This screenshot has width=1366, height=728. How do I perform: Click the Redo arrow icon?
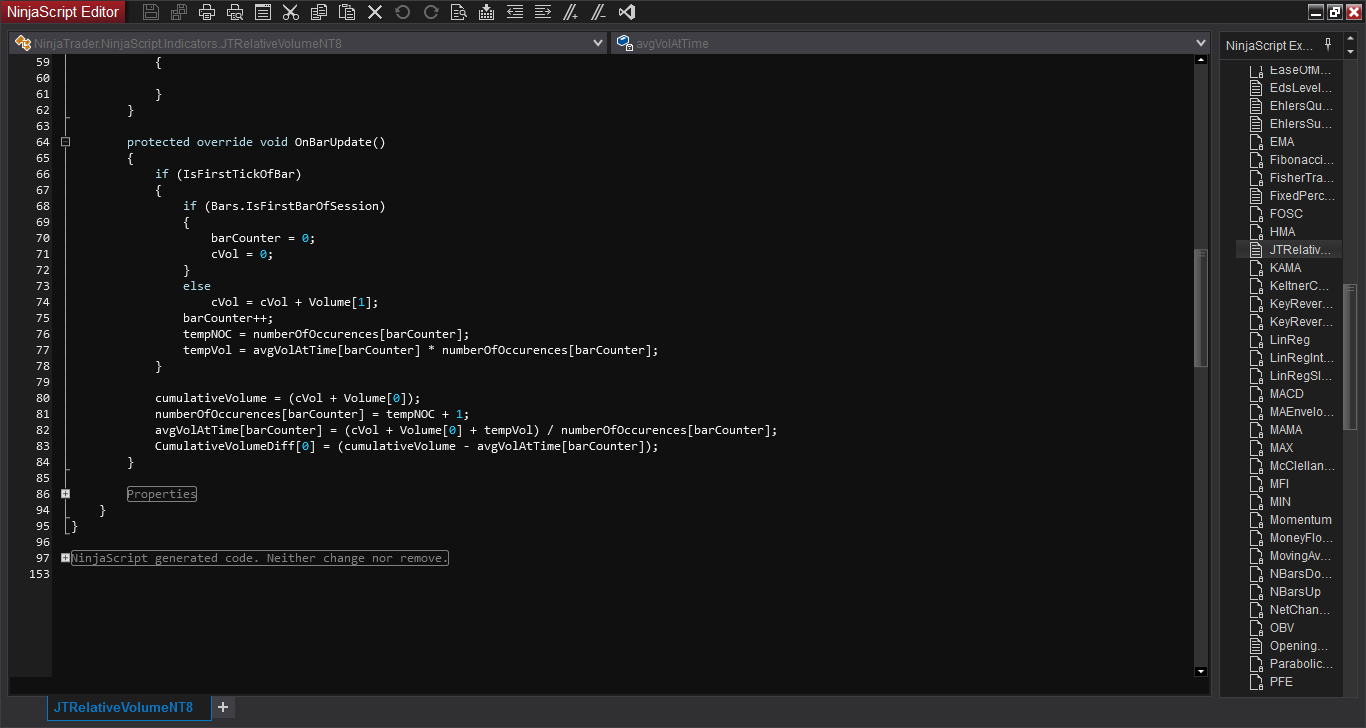pyautogui.click(x=431, y=12)
